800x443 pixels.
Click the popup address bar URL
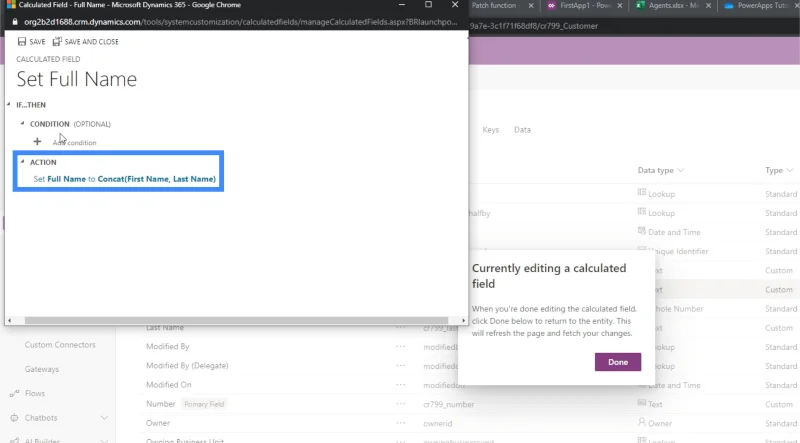(x=240, y=22)
